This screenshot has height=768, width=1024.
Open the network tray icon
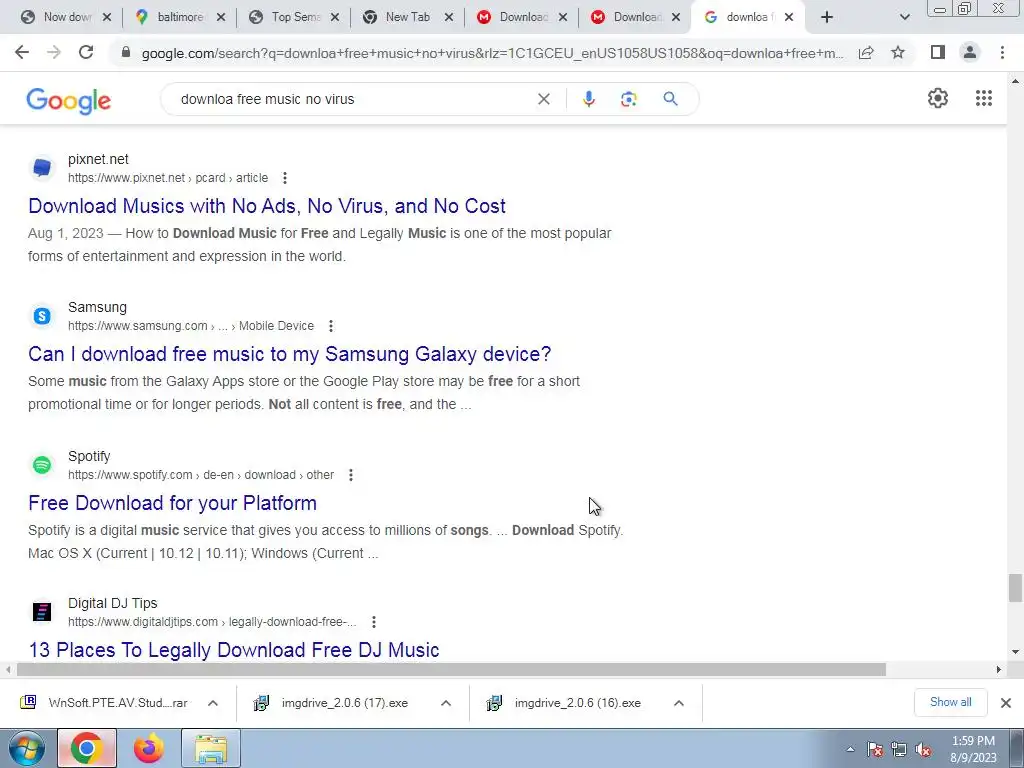tap(899, 750)
